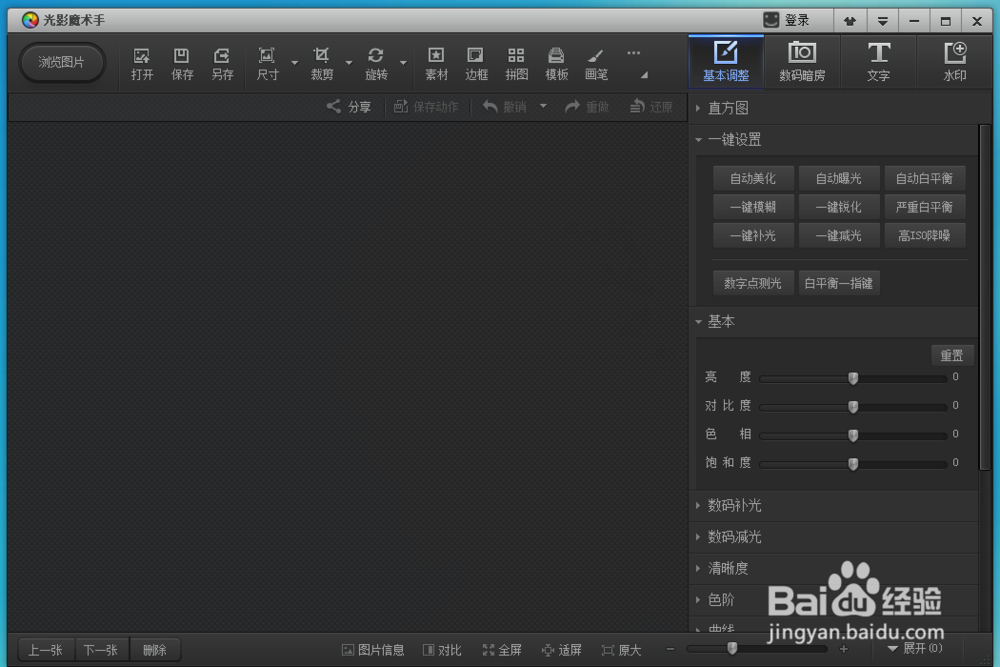1000x667 pixels.
Task: Click the 尺寸 resize icon
Action: coord(266,62)
